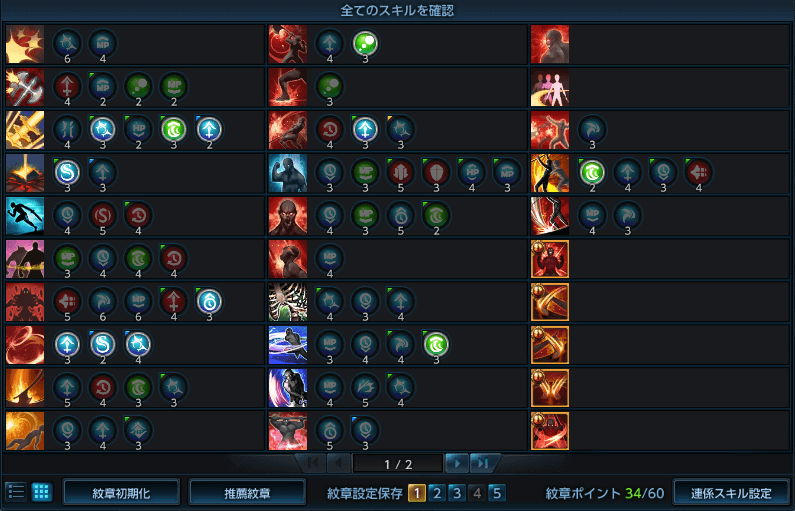
Task: Select the glowing S glyph costing 3
Action: [67, 172]
